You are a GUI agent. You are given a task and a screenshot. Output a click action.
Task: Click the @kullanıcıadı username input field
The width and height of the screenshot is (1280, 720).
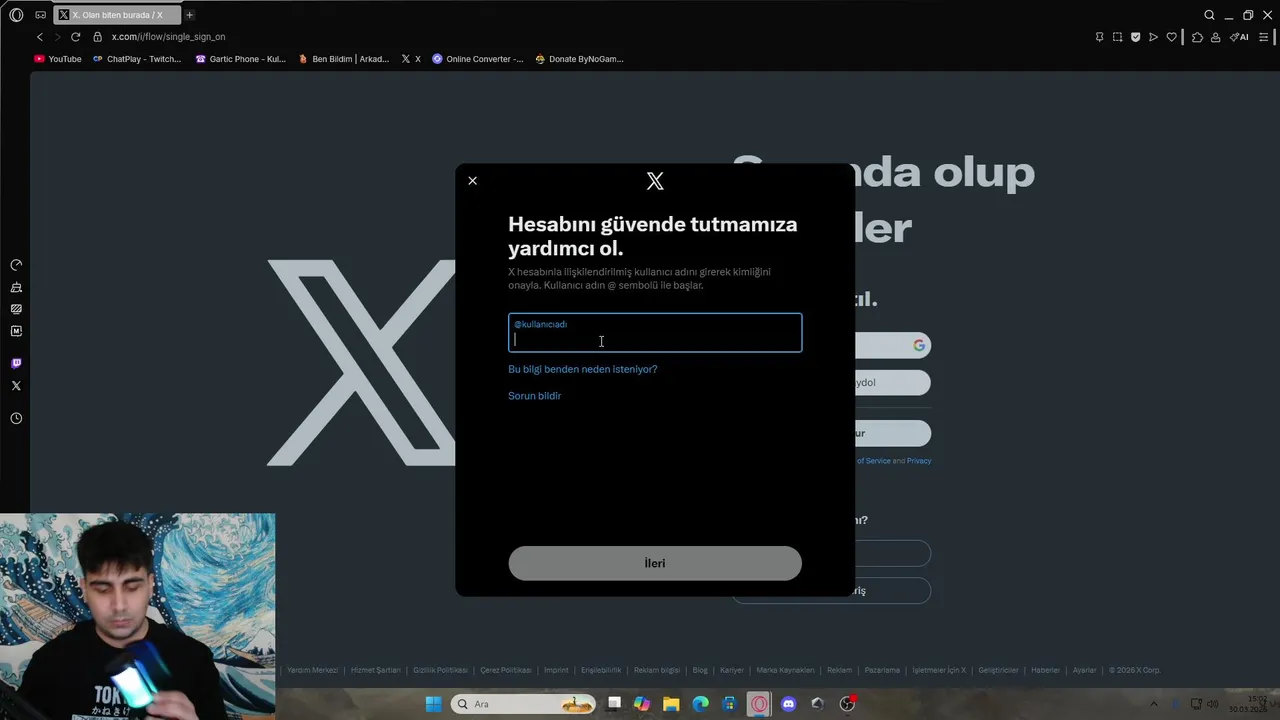(655, 333)
